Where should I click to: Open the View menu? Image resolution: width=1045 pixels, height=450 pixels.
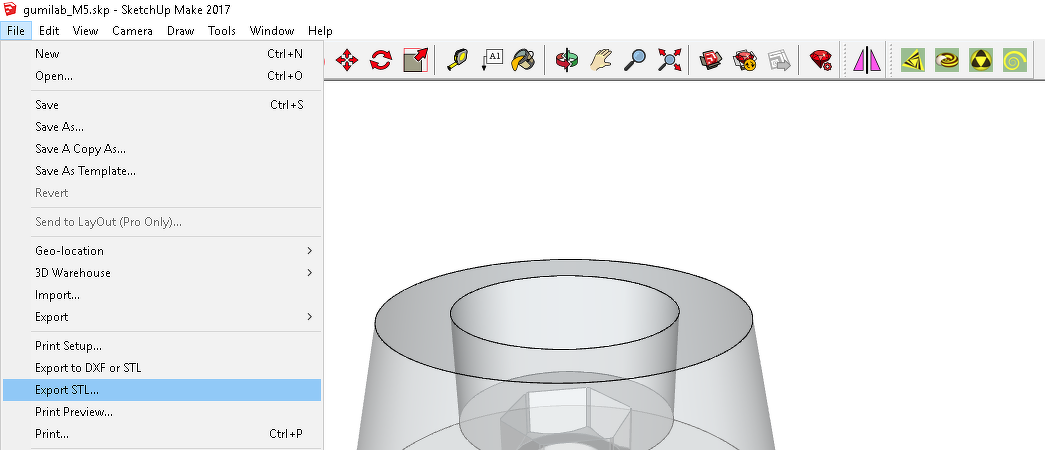point(85,31)
